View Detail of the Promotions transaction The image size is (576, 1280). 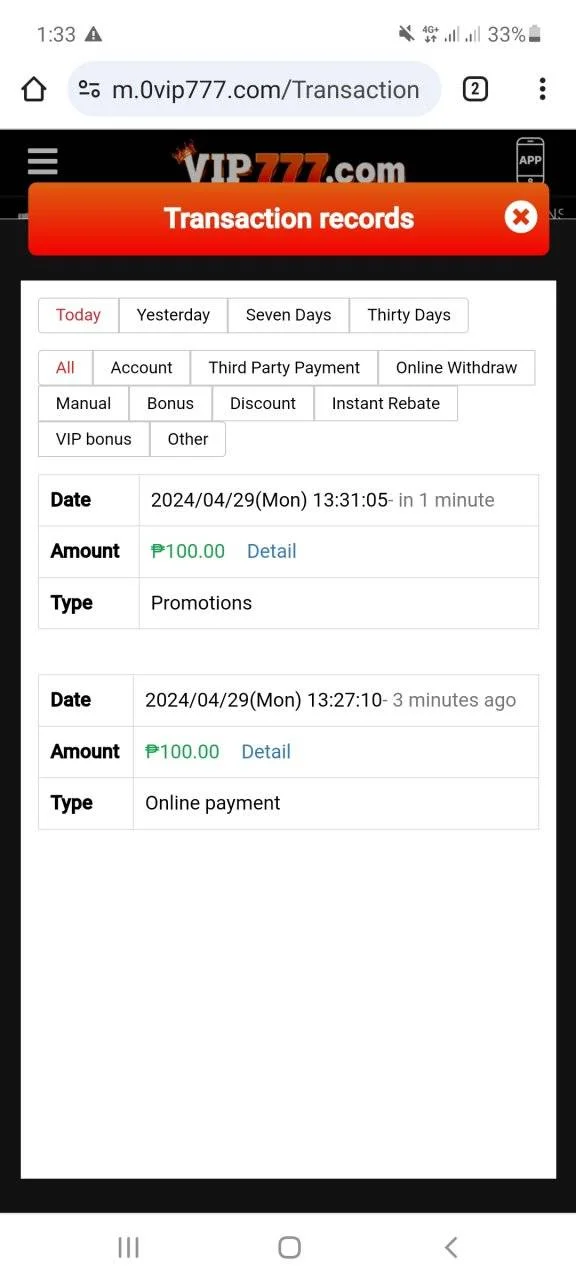coord(272,551)
